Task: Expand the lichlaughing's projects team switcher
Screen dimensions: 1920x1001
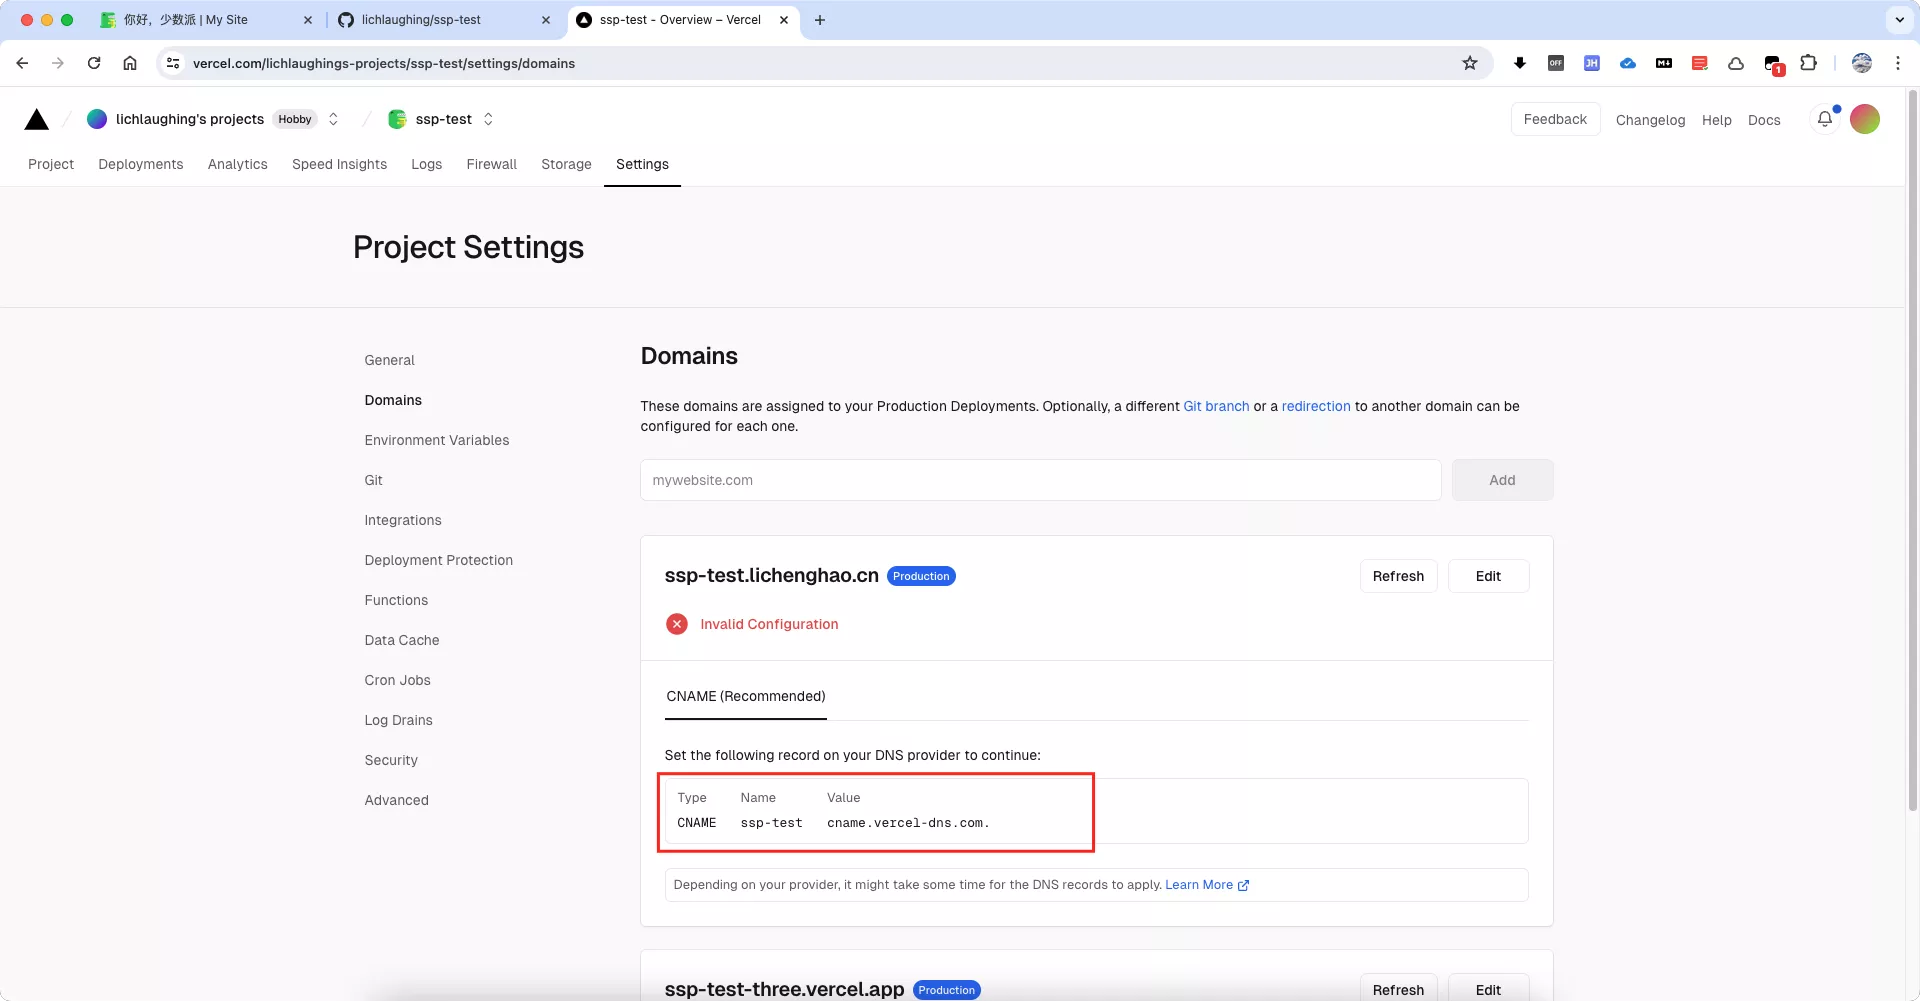Action: coord(333,119)
